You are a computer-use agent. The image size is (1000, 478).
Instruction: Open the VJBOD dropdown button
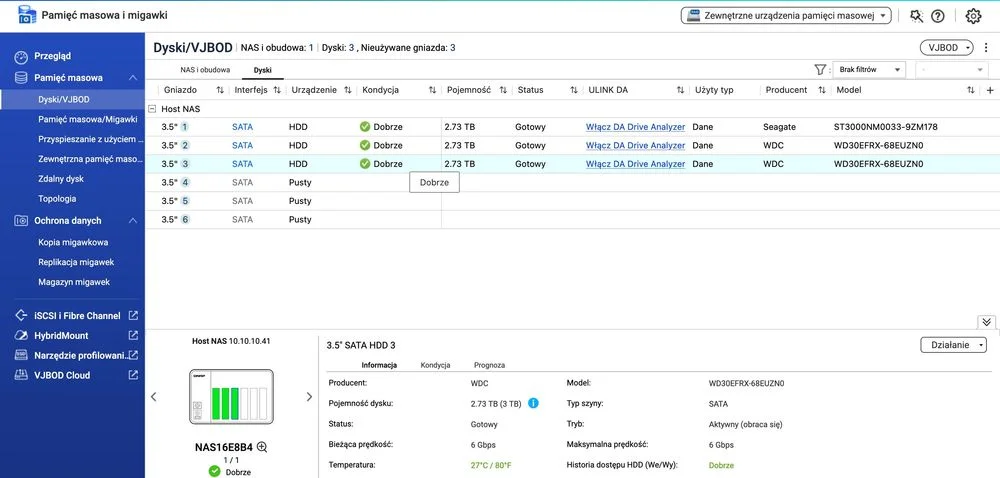pyautogui.click(x=946, y=47)
